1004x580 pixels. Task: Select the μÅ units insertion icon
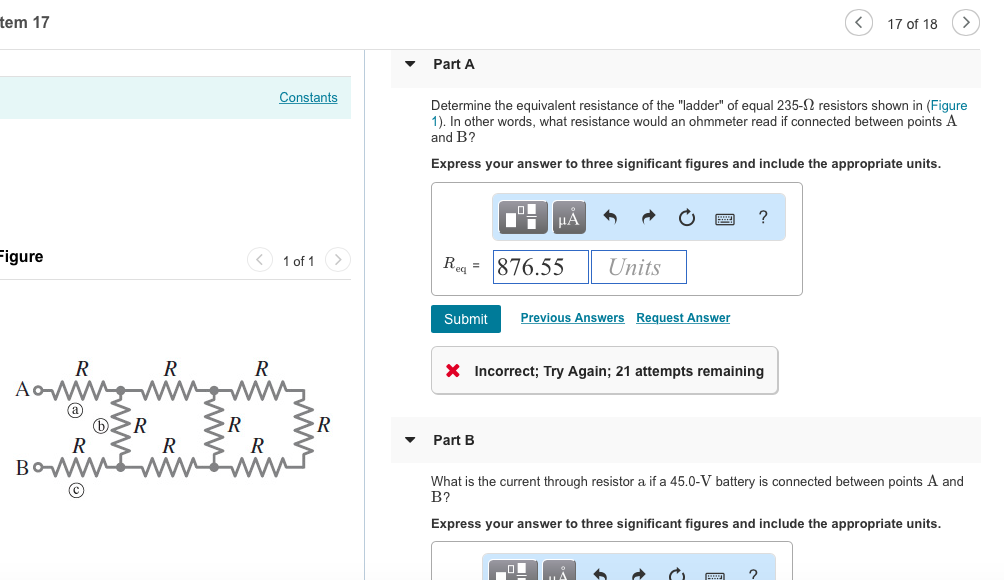[x=568, y=217]
